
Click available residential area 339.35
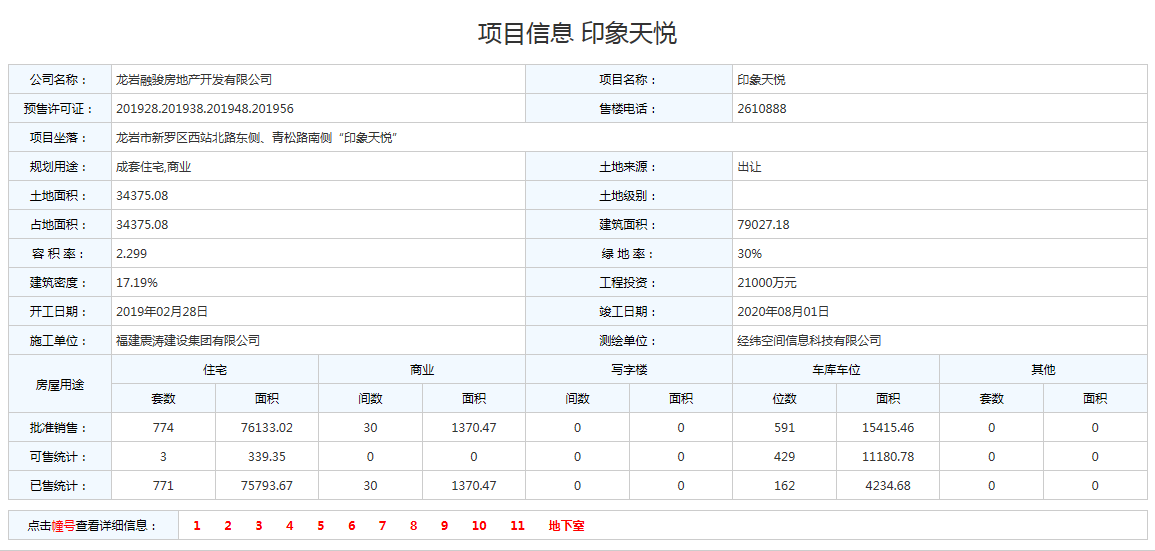(267, 457)
